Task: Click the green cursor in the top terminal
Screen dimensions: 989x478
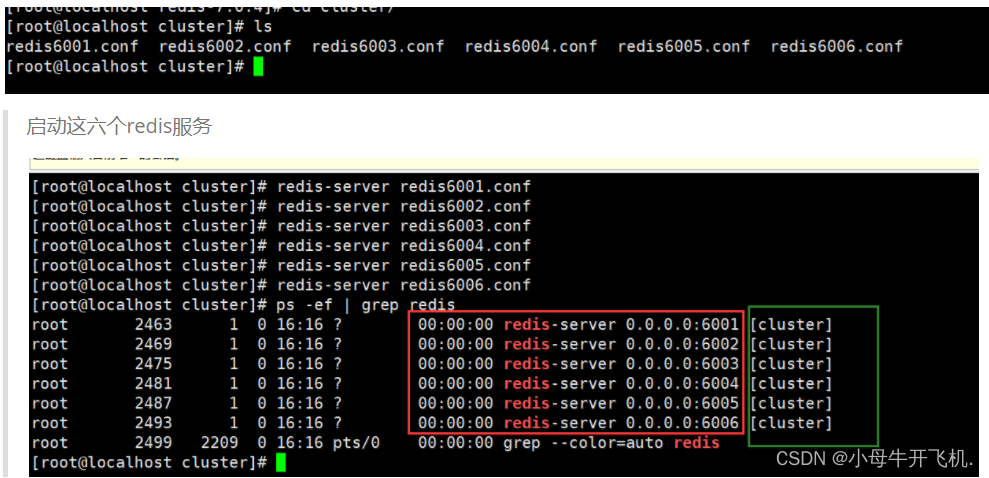Action: [258, 66]
